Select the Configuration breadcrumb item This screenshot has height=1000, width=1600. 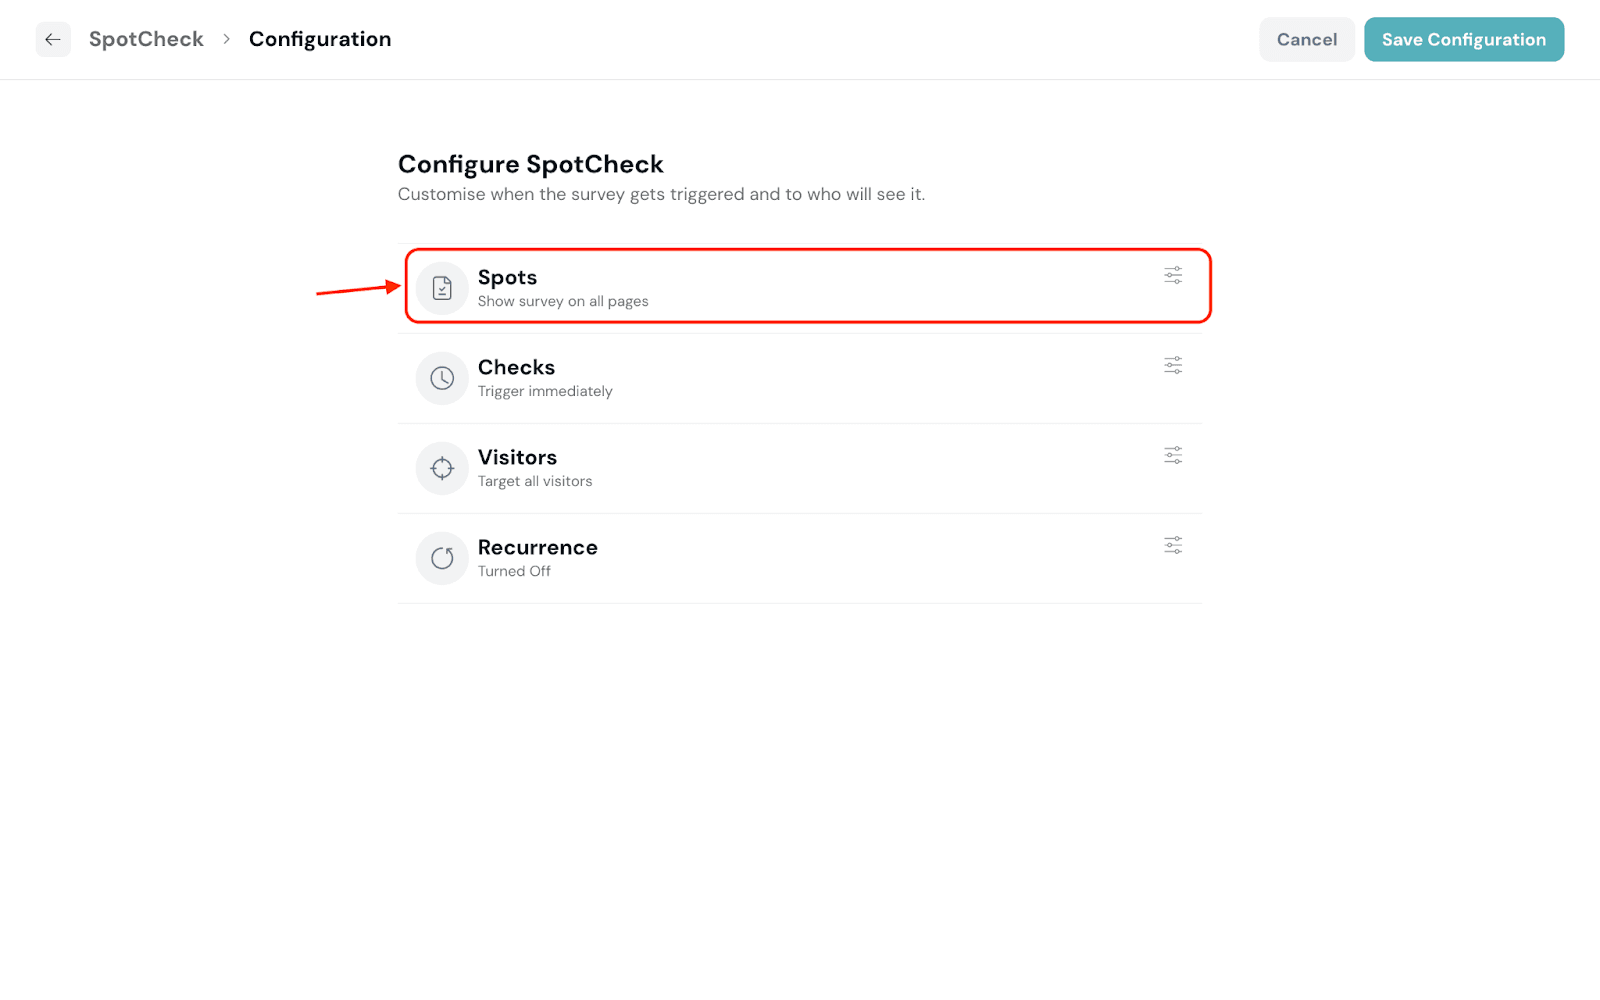click(x=320, y=39)
